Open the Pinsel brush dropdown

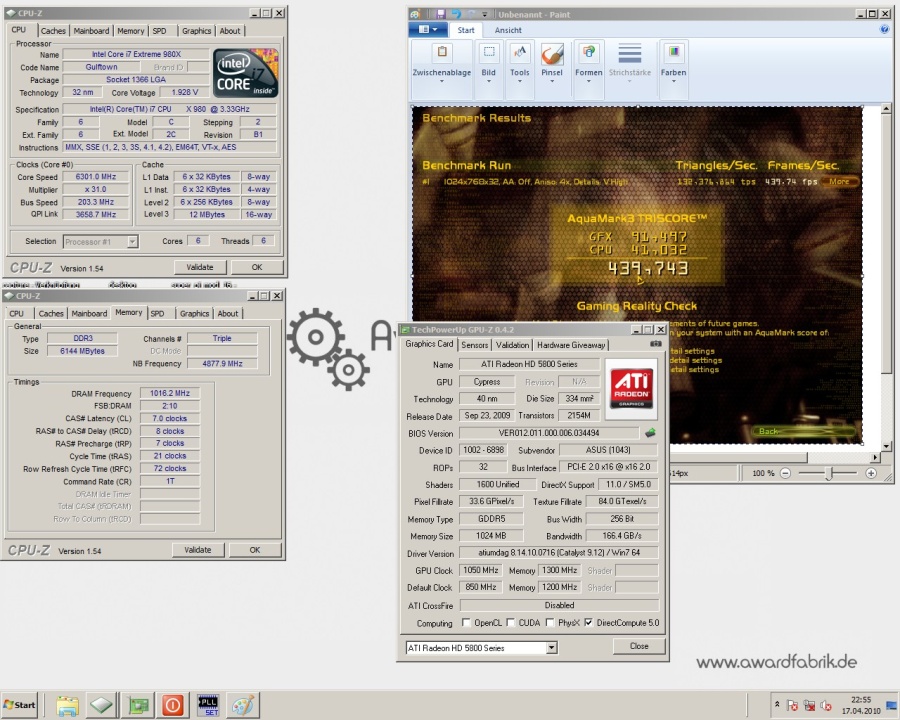(552, 67)
